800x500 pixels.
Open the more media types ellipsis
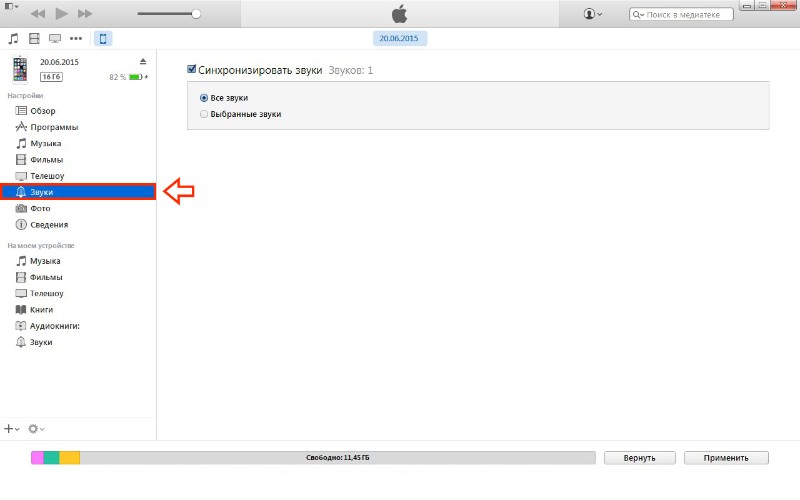point(76,38)
